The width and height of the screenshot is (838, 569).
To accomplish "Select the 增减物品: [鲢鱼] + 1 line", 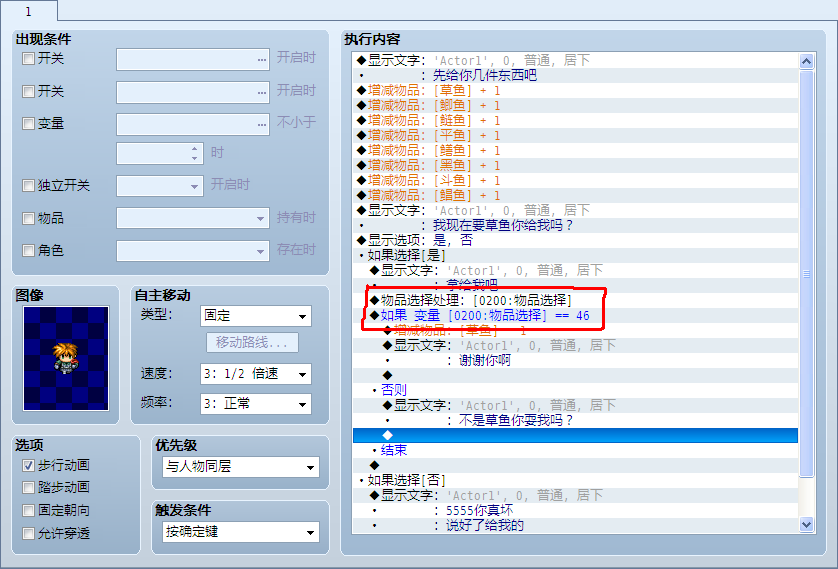I will point(576,120).
